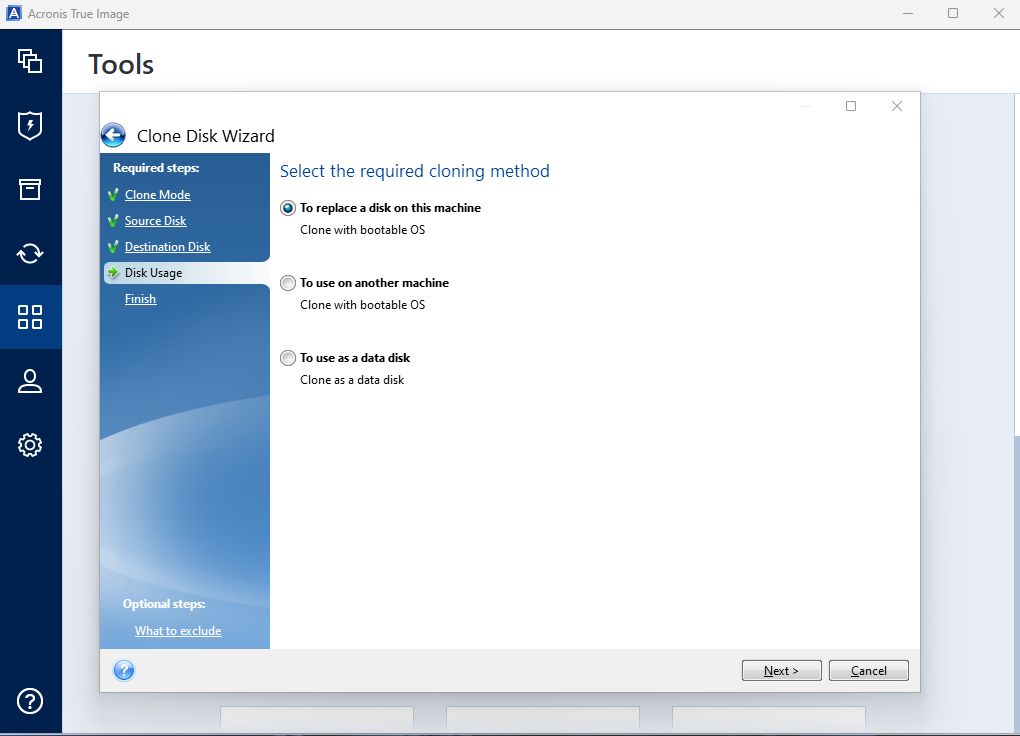Go back using the wizard's blue arrow
The width and height of the screenshot is (1020, 736).
click(x=113, y=135)
